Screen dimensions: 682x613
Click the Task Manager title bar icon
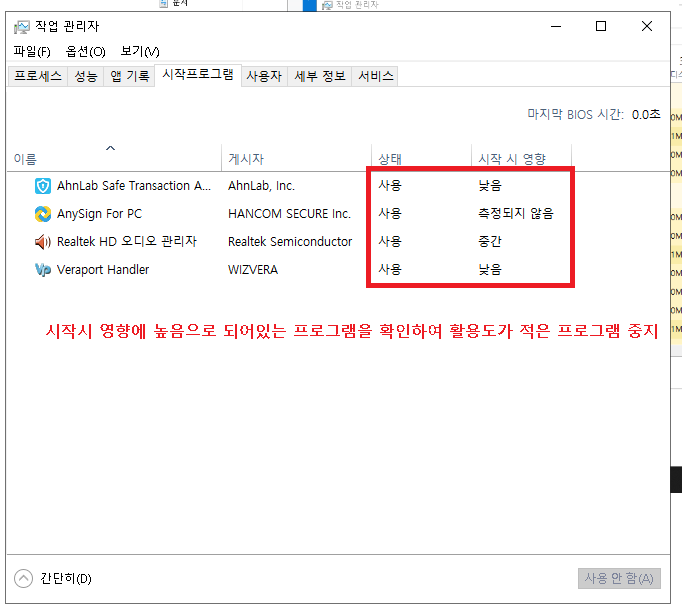(21, 27)
